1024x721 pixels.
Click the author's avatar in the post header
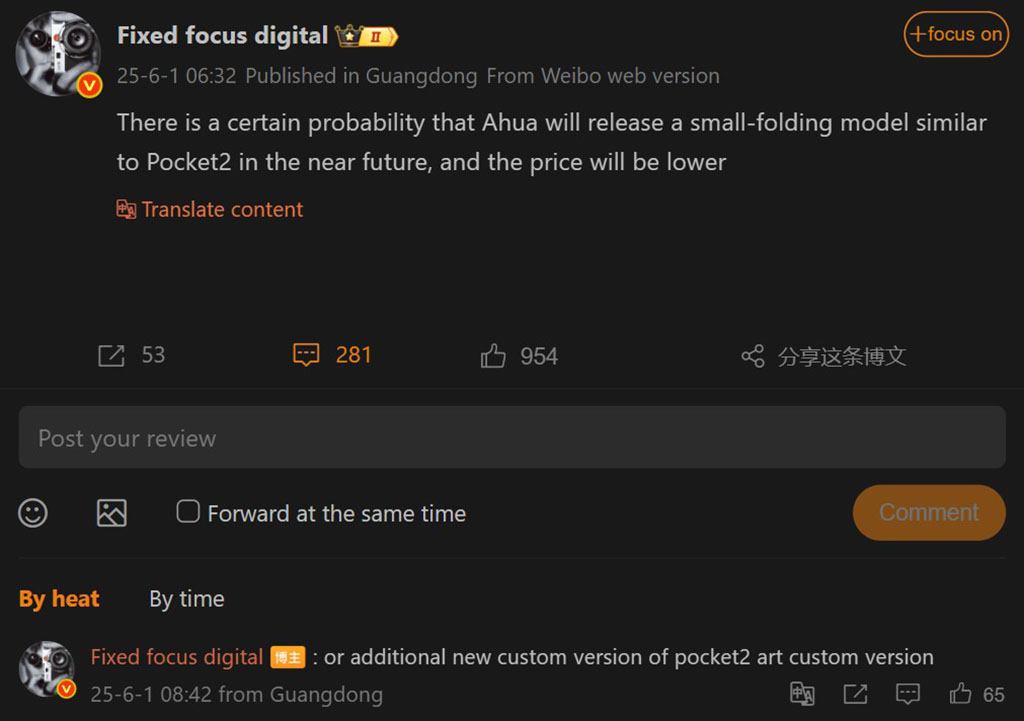[58, 54]
